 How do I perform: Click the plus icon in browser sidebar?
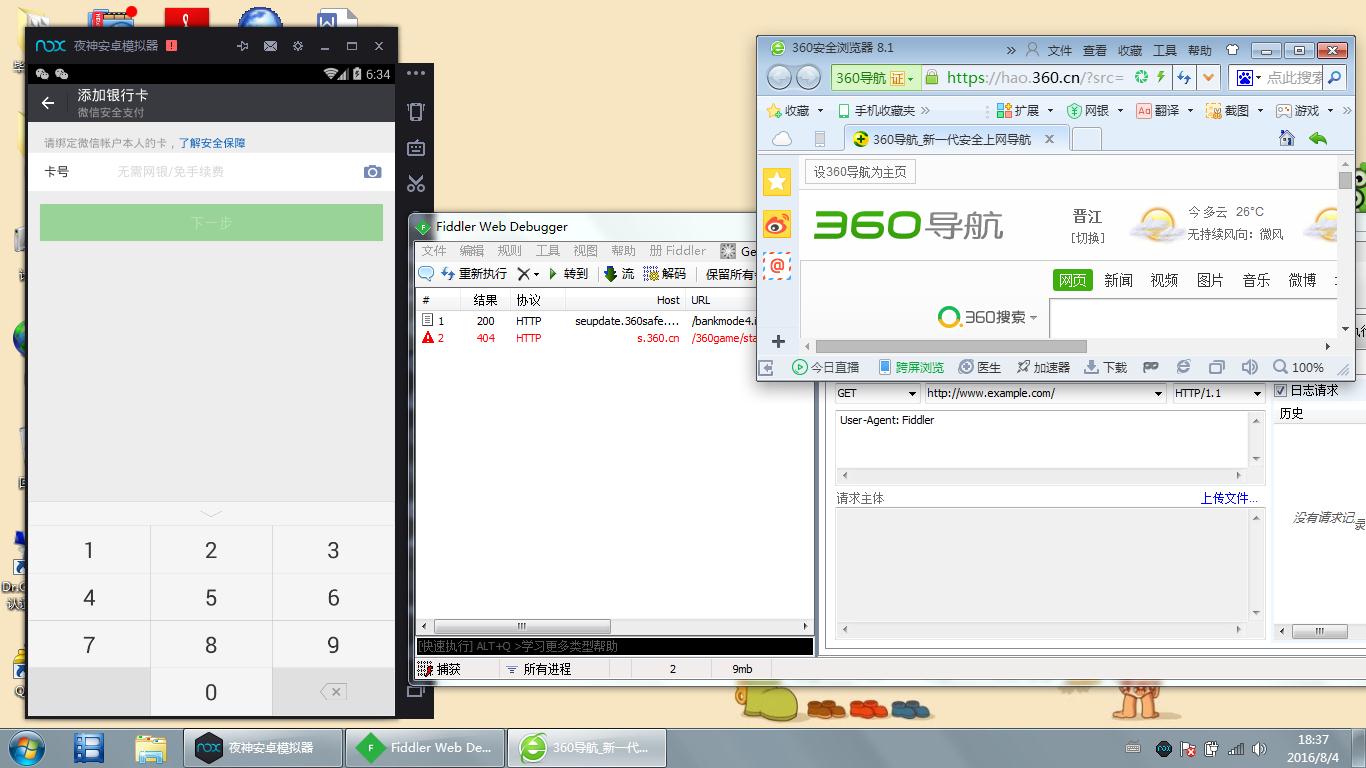point(778,341)
